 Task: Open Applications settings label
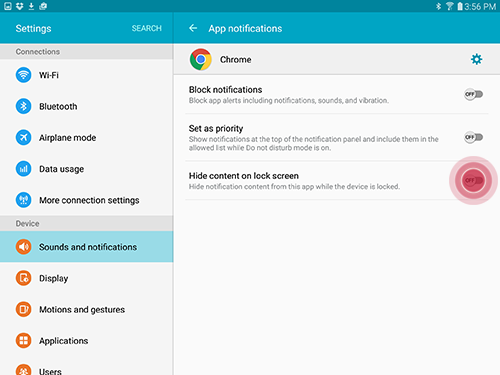tap(64, 341)
